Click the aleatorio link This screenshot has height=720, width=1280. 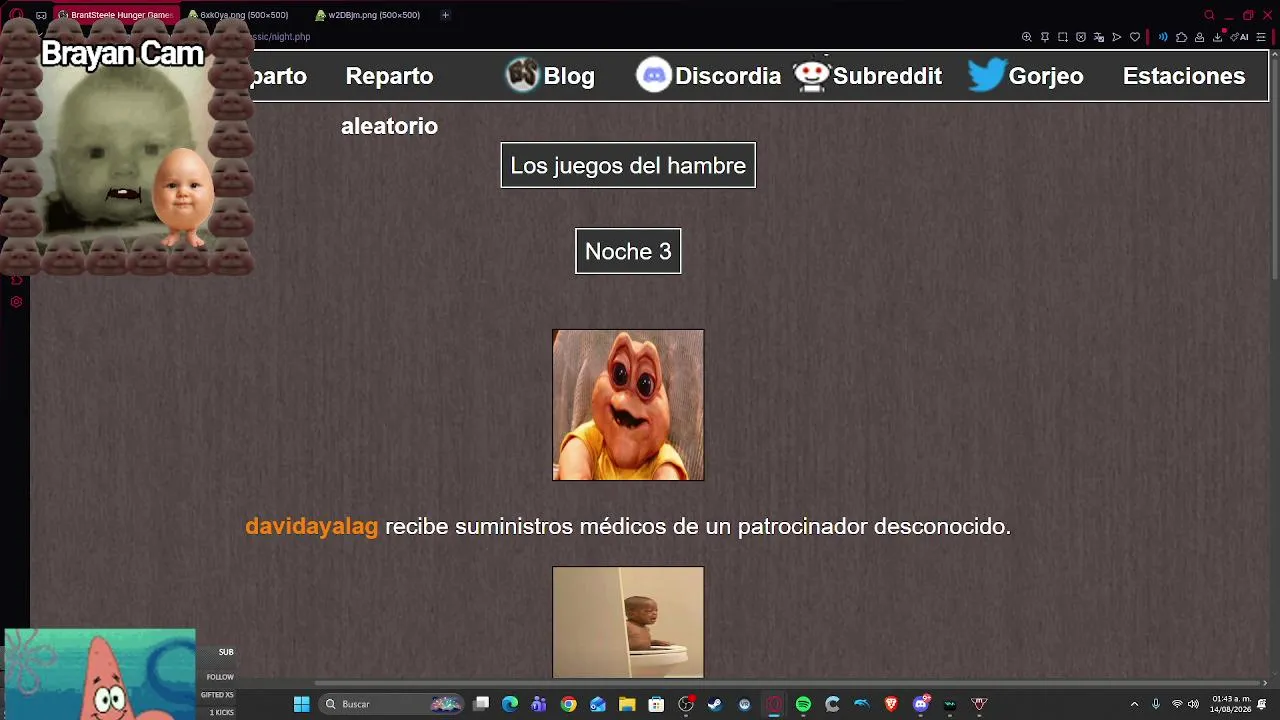[389, 126]
